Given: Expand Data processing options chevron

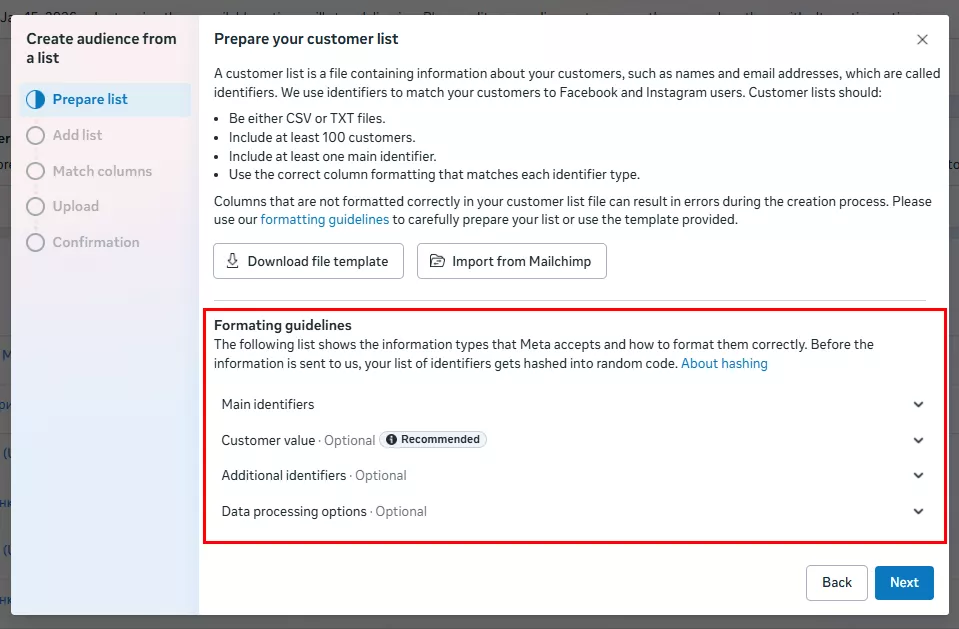Looking at the screenshot, I should click(918, 511).
